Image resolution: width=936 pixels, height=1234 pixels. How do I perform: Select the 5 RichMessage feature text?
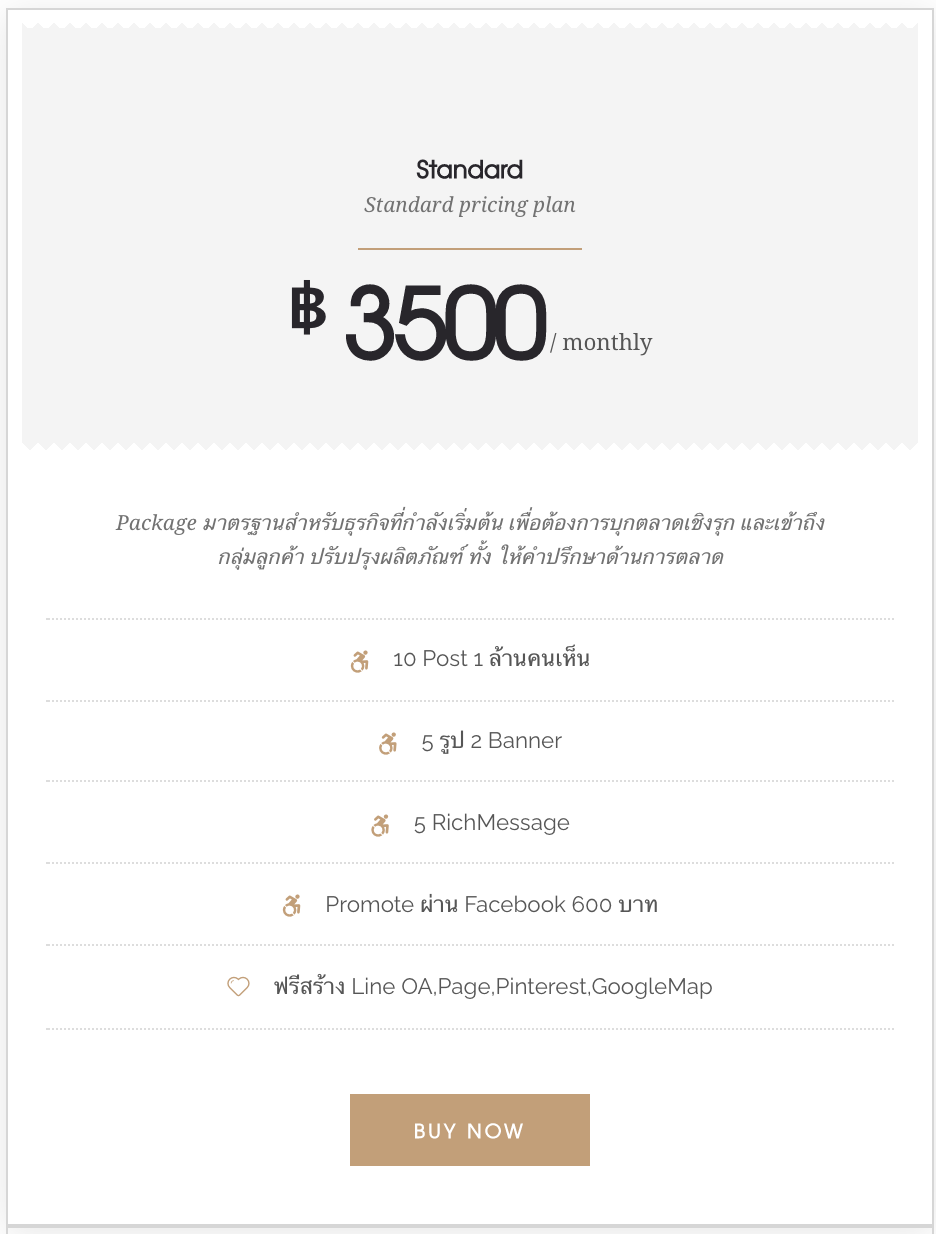492,823
